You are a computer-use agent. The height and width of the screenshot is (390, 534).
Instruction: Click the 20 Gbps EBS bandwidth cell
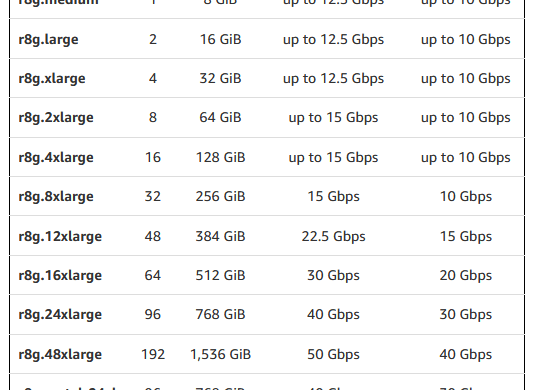tap(466, 276)
